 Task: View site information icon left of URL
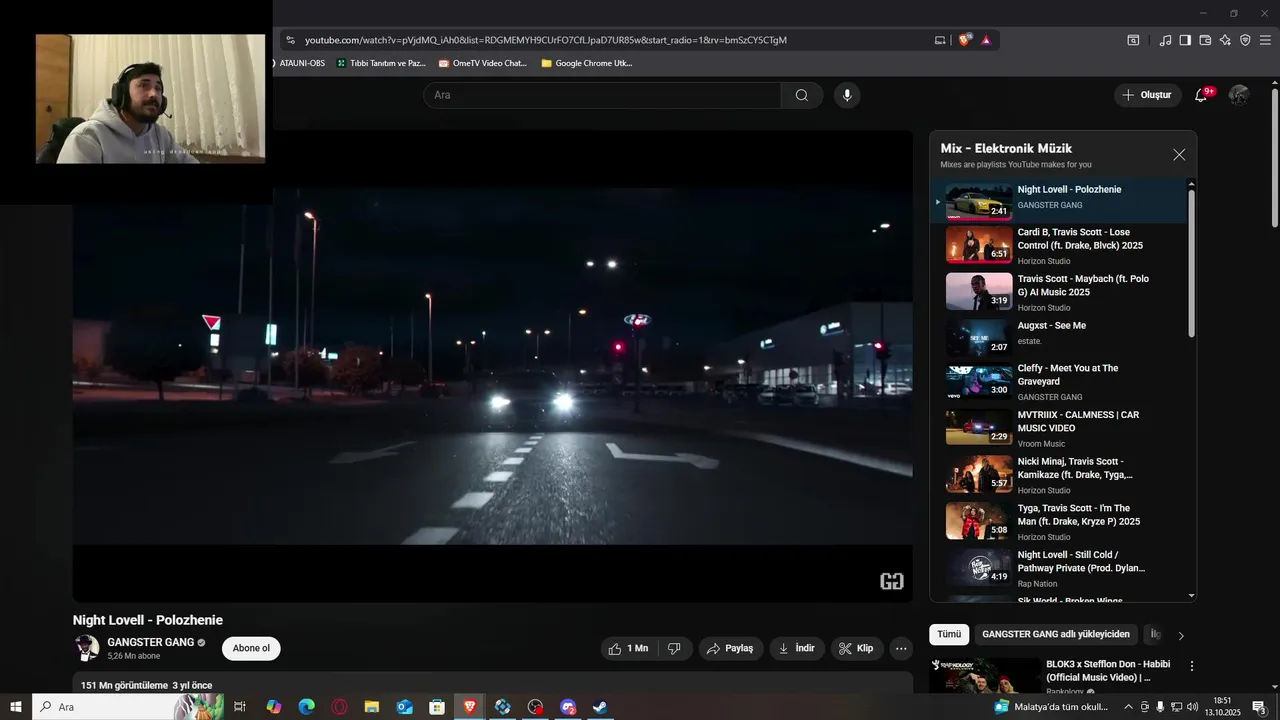[x=290, y=40]
